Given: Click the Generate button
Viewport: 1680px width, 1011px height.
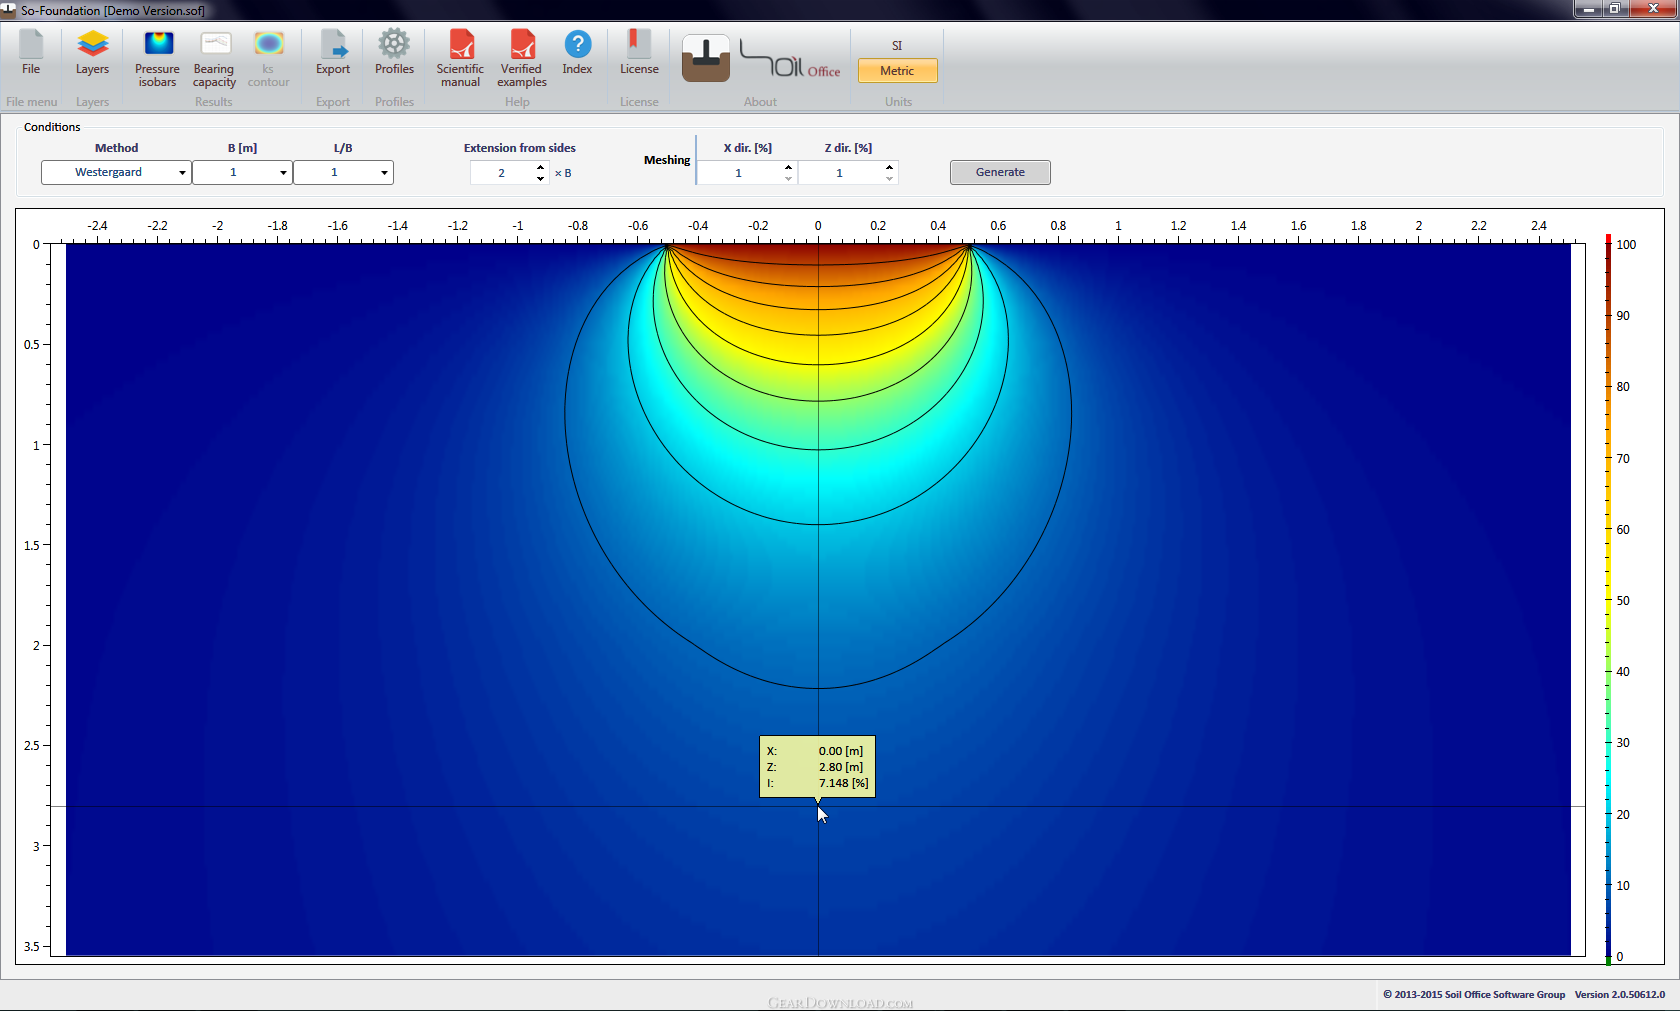Looking at the screenshot, I should 1000,172.
